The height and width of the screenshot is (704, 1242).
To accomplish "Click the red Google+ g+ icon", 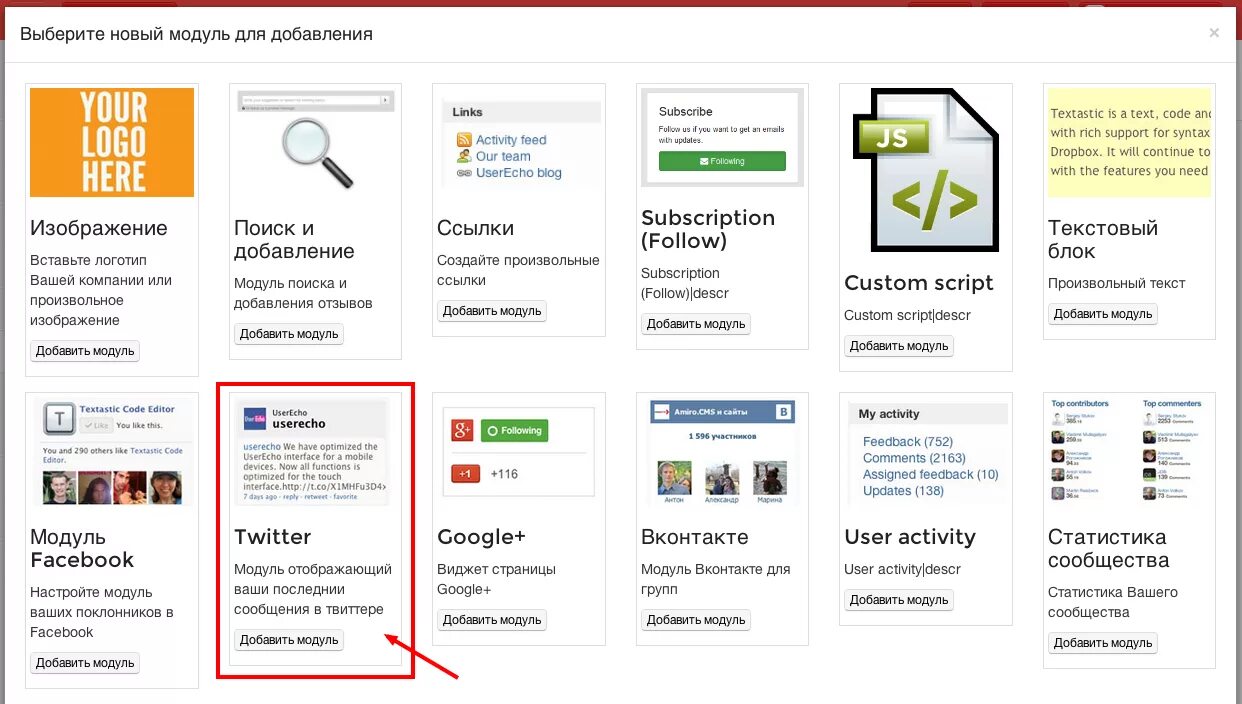I will click(462, 431).
